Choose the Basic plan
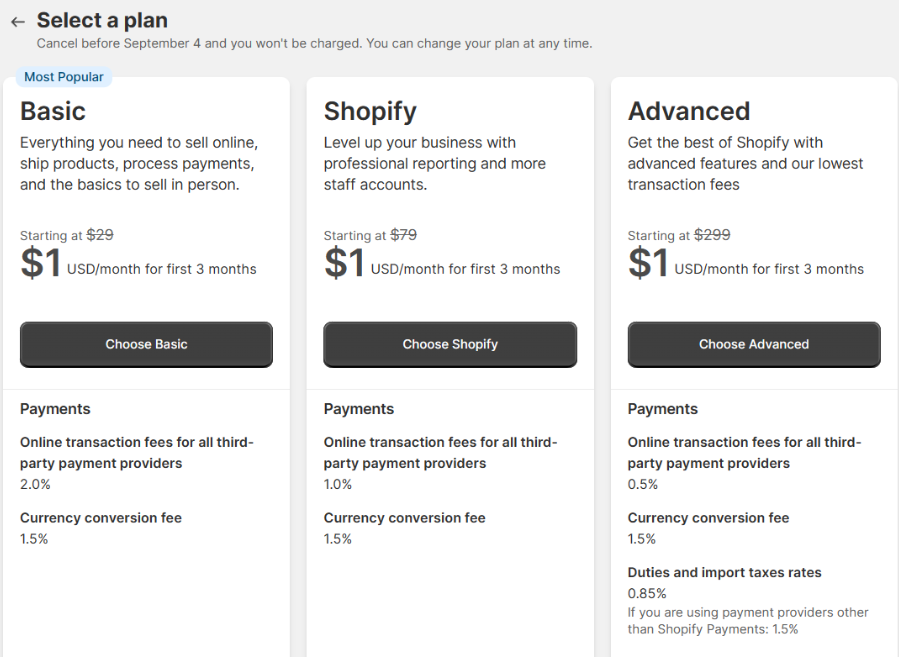 coord(146,344)
